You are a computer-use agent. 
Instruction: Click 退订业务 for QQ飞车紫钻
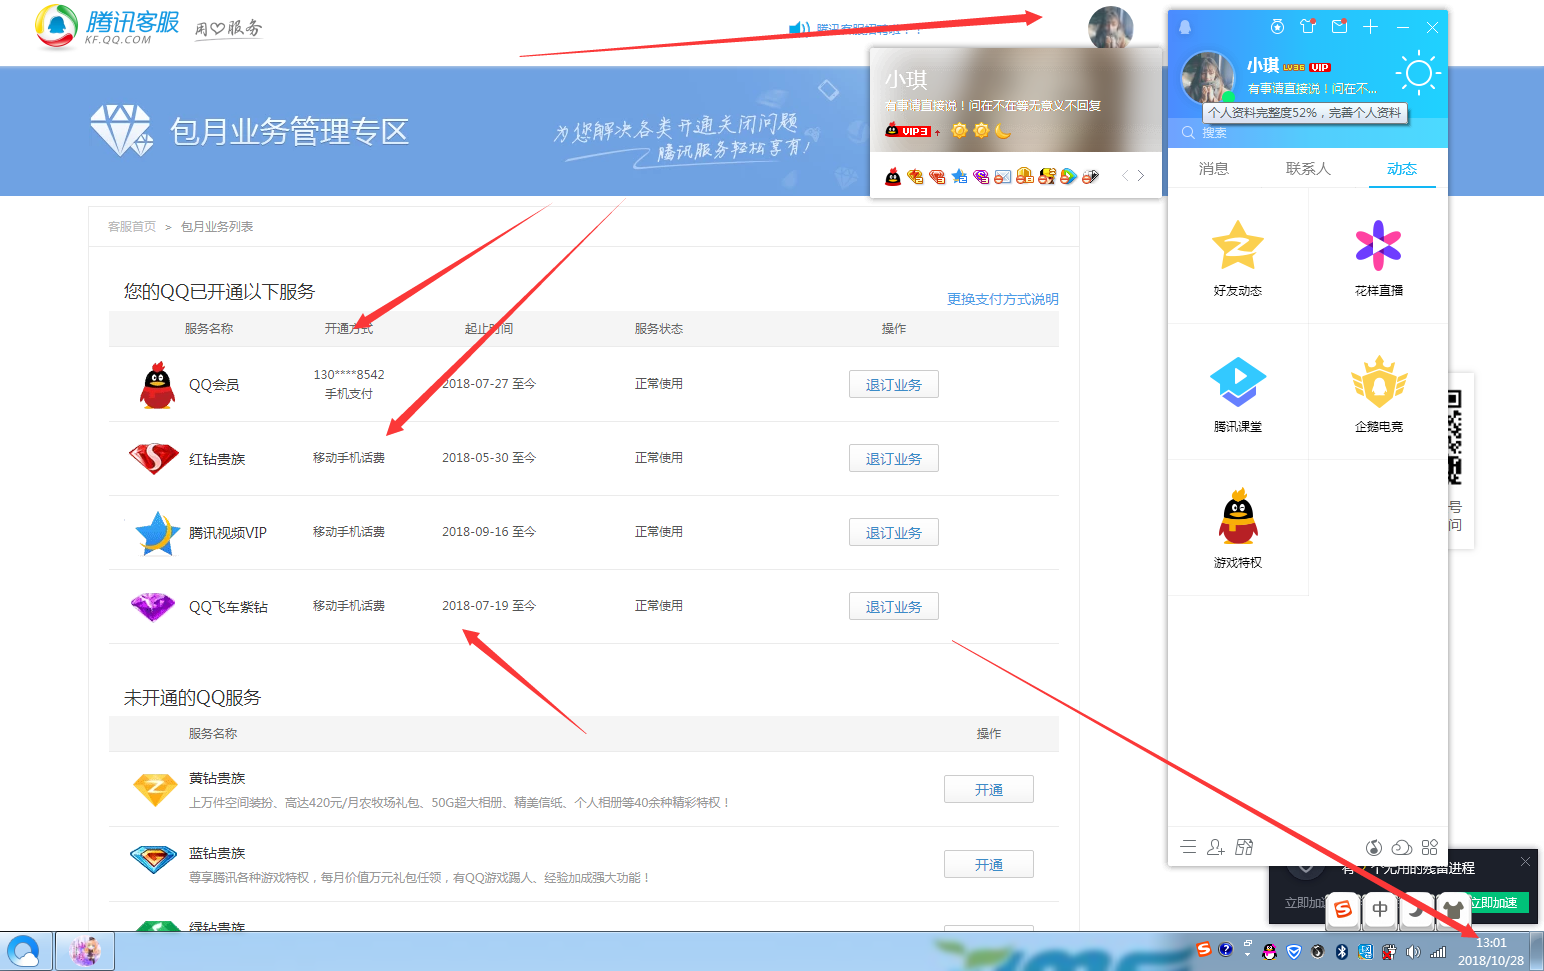click(894, 607)
